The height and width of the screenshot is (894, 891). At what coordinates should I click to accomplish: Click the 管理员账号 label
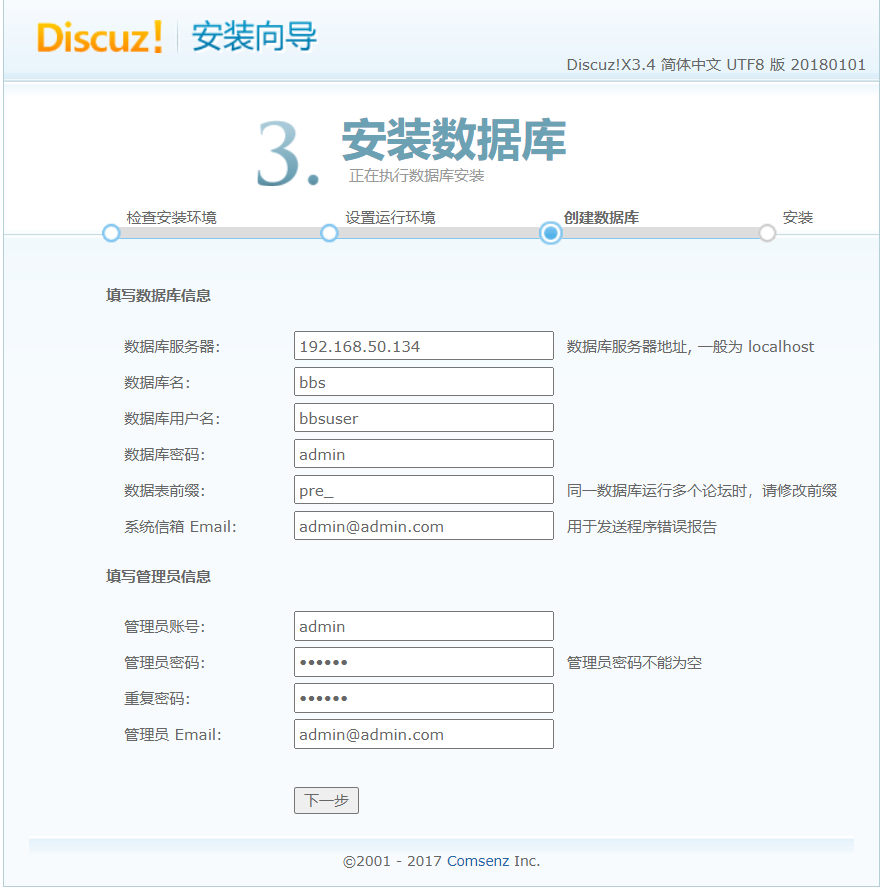pos(165,626)
